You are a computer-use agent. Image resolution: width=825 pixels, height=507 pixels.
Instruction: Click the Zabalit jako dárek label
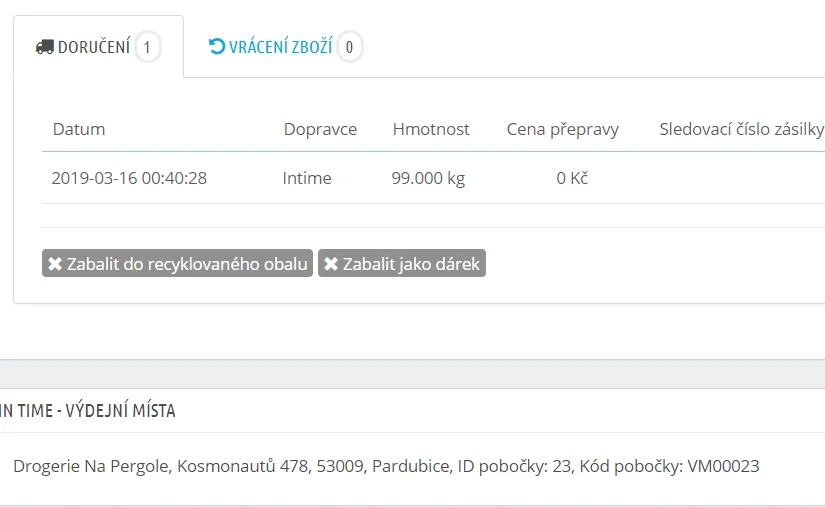click(411, 264)
